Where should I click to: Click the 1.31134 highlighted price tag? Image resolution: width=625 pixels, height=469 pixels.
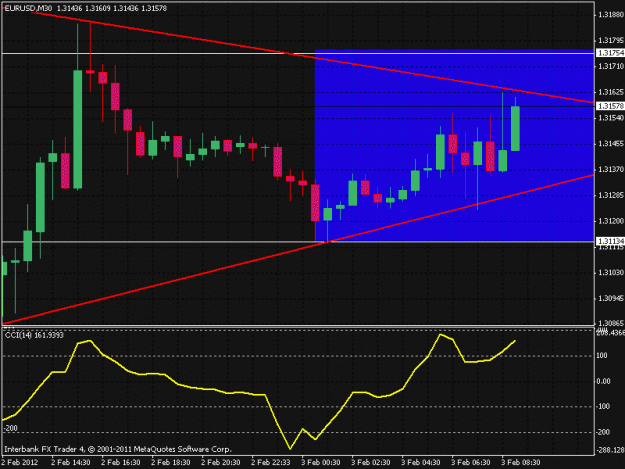(611, 241)
